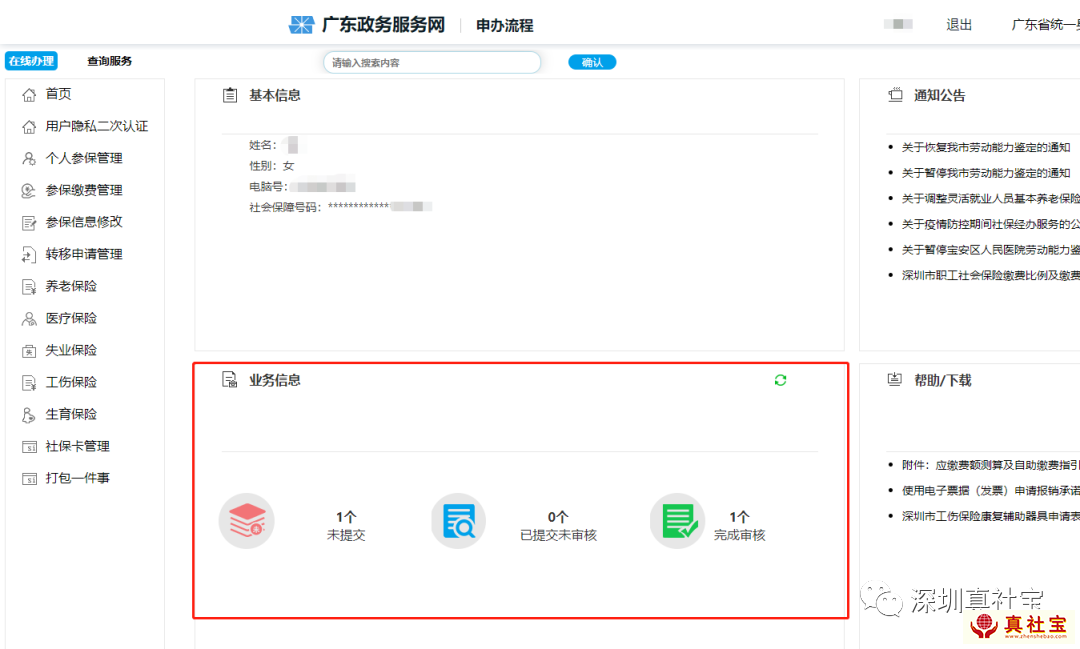Switch to the 查询服务 tab
This screenshot has height=649, width=1080.
pyautogui.click(x=109, y=61)
